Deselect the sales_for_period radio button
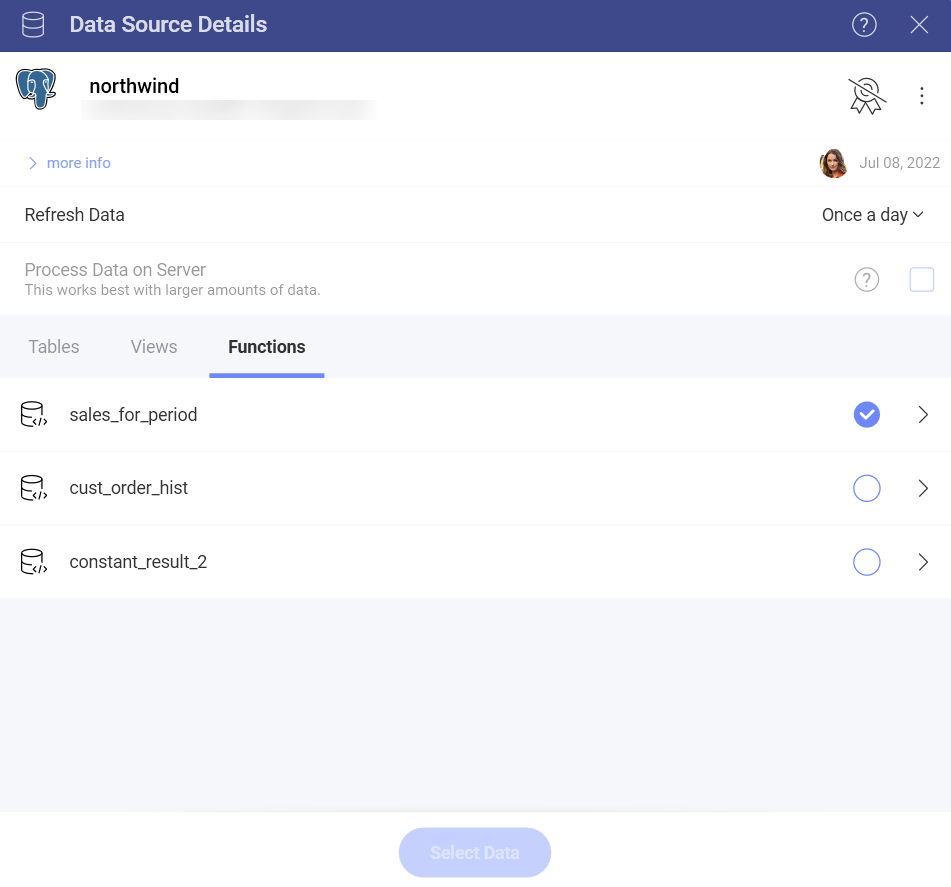 (x=866, y=415)
